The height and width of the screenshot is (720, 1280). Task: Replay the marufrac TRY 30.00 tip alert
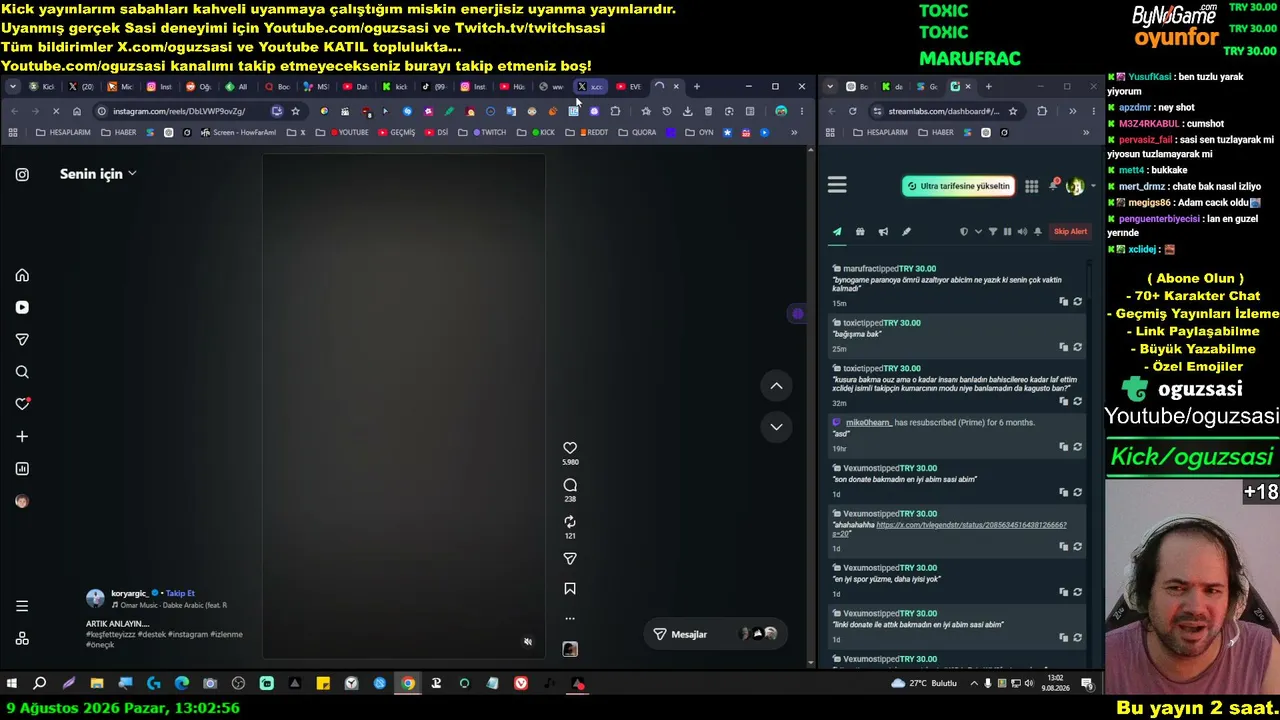click(x=1077, y=301)
